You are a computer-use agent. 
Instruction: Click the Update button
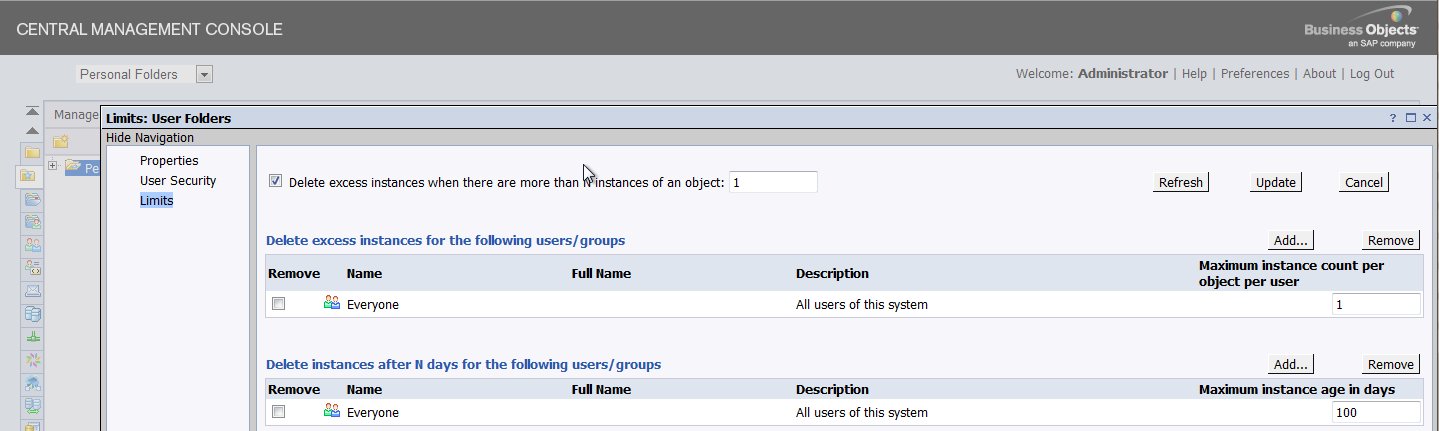tap(1275, 182)
